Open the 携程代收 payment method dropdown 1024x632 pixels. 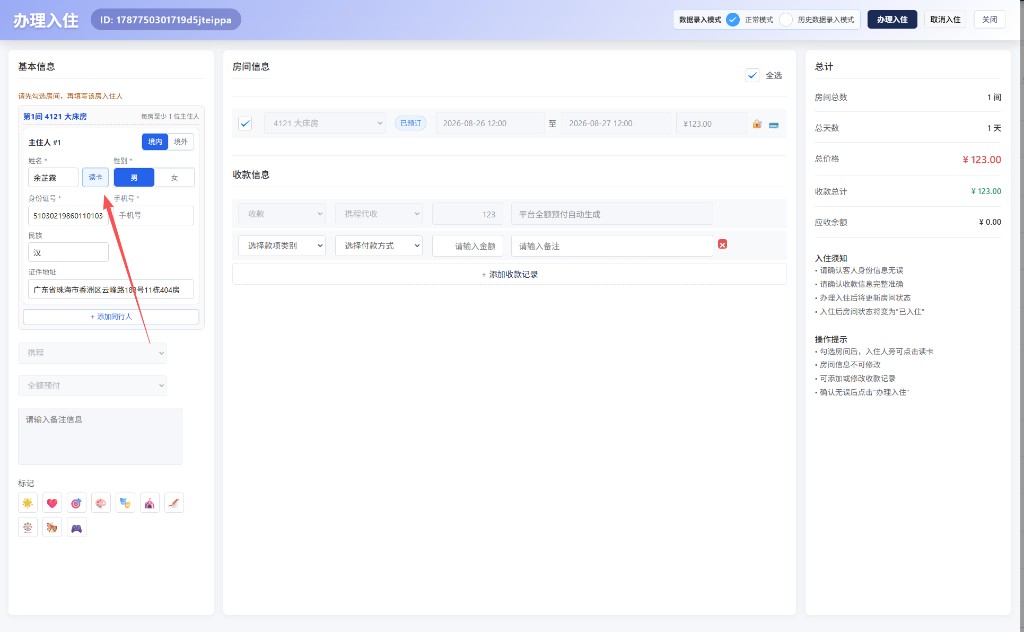click(379, 213)
